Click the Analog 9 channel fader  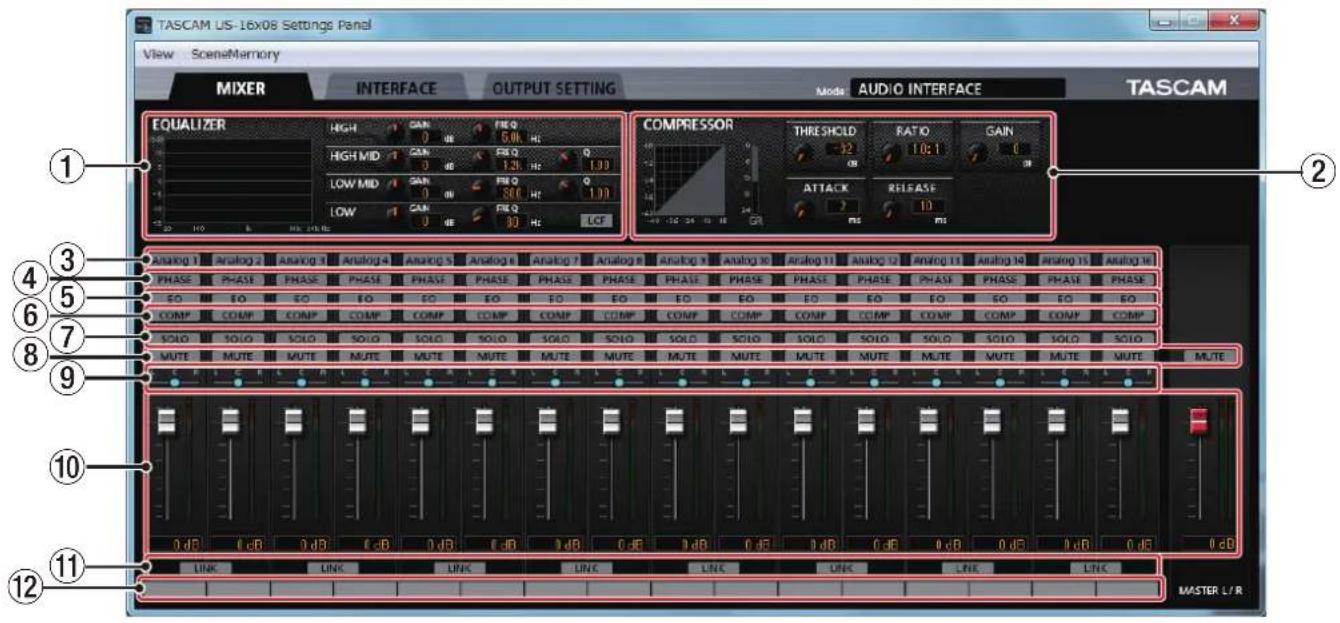(674, 420)
